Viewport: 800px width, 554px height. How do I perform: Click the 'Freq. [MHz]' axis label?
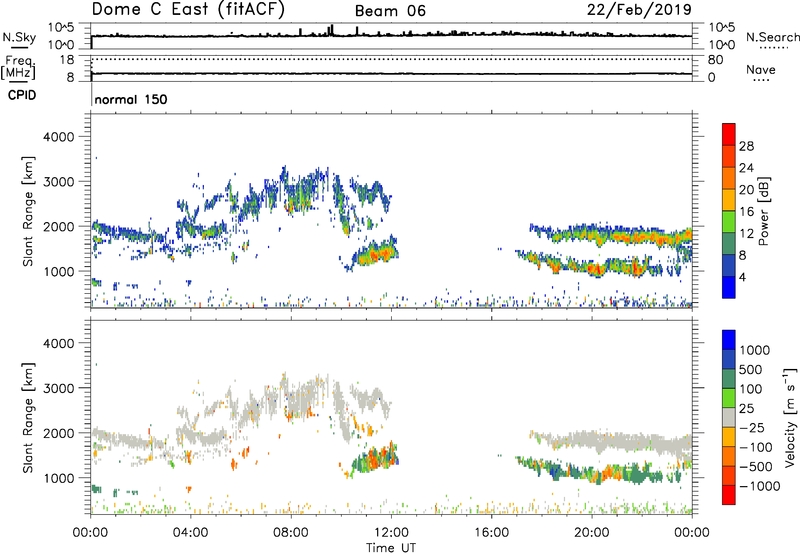19,67
